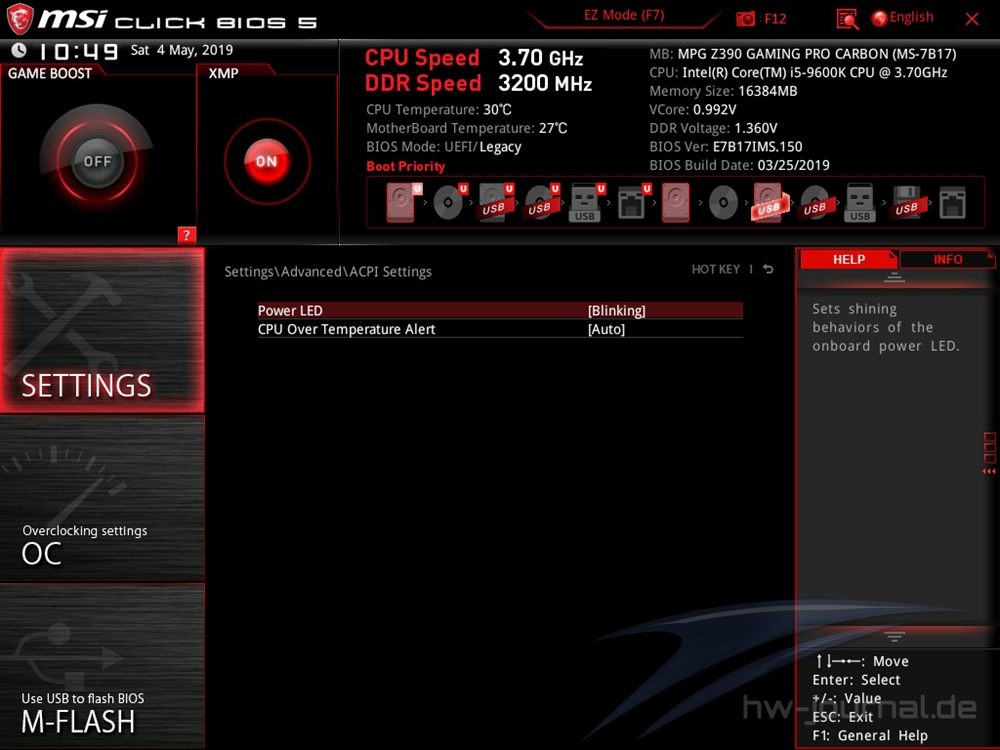Open M-FLASH to flash BIOS
The width and height of the screenshot is (1000, 750).
point(102,667)
